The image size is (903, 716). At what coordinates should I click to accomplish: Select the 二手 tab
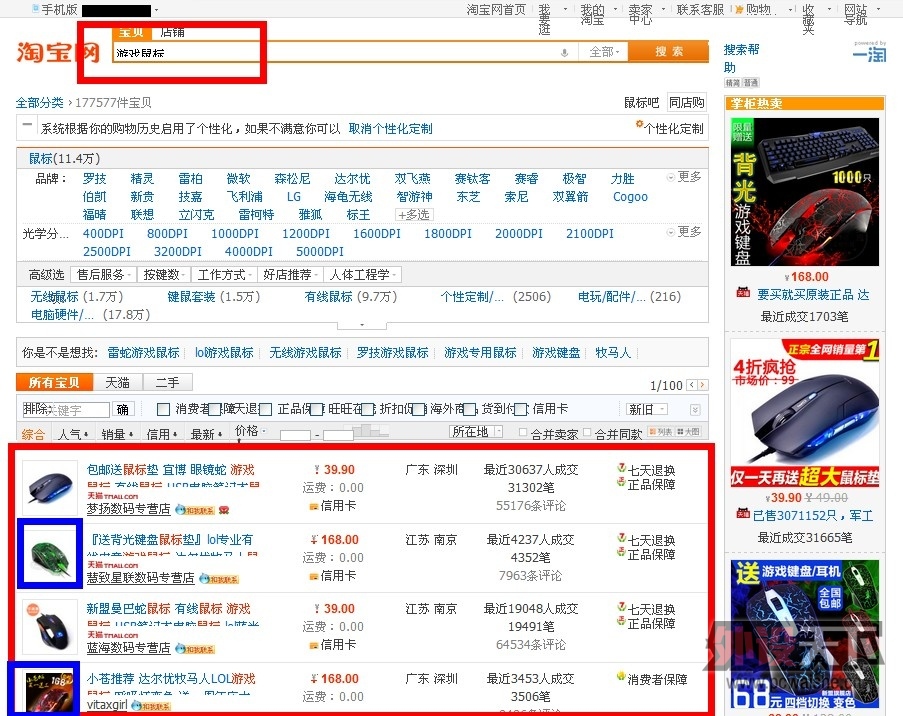tap(167, 382)
